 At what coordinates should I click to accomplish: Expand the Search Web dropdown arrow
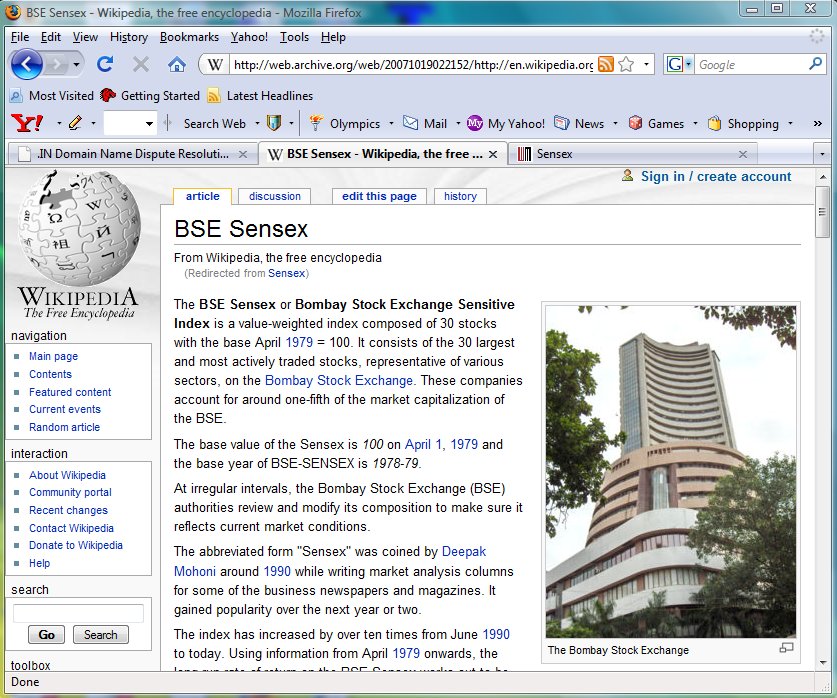[x=257, y=123]
